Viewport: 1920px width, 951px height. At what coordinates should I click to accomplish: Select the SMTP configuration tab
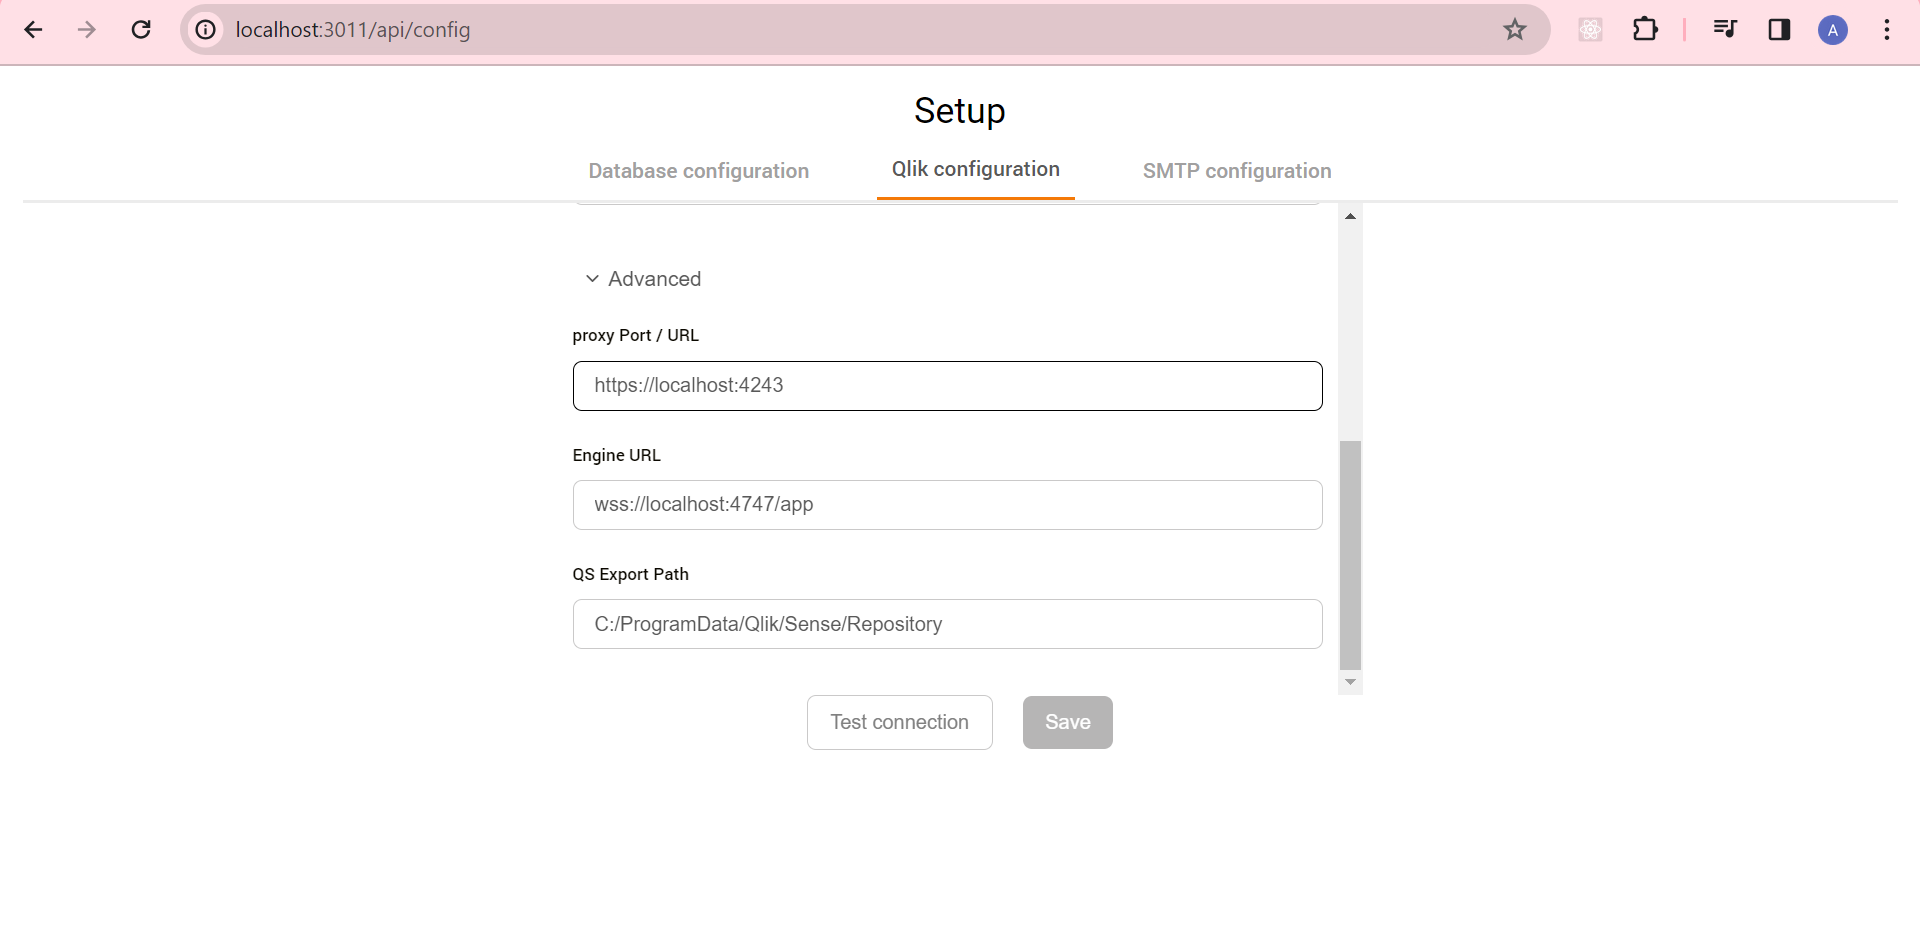1236,171
